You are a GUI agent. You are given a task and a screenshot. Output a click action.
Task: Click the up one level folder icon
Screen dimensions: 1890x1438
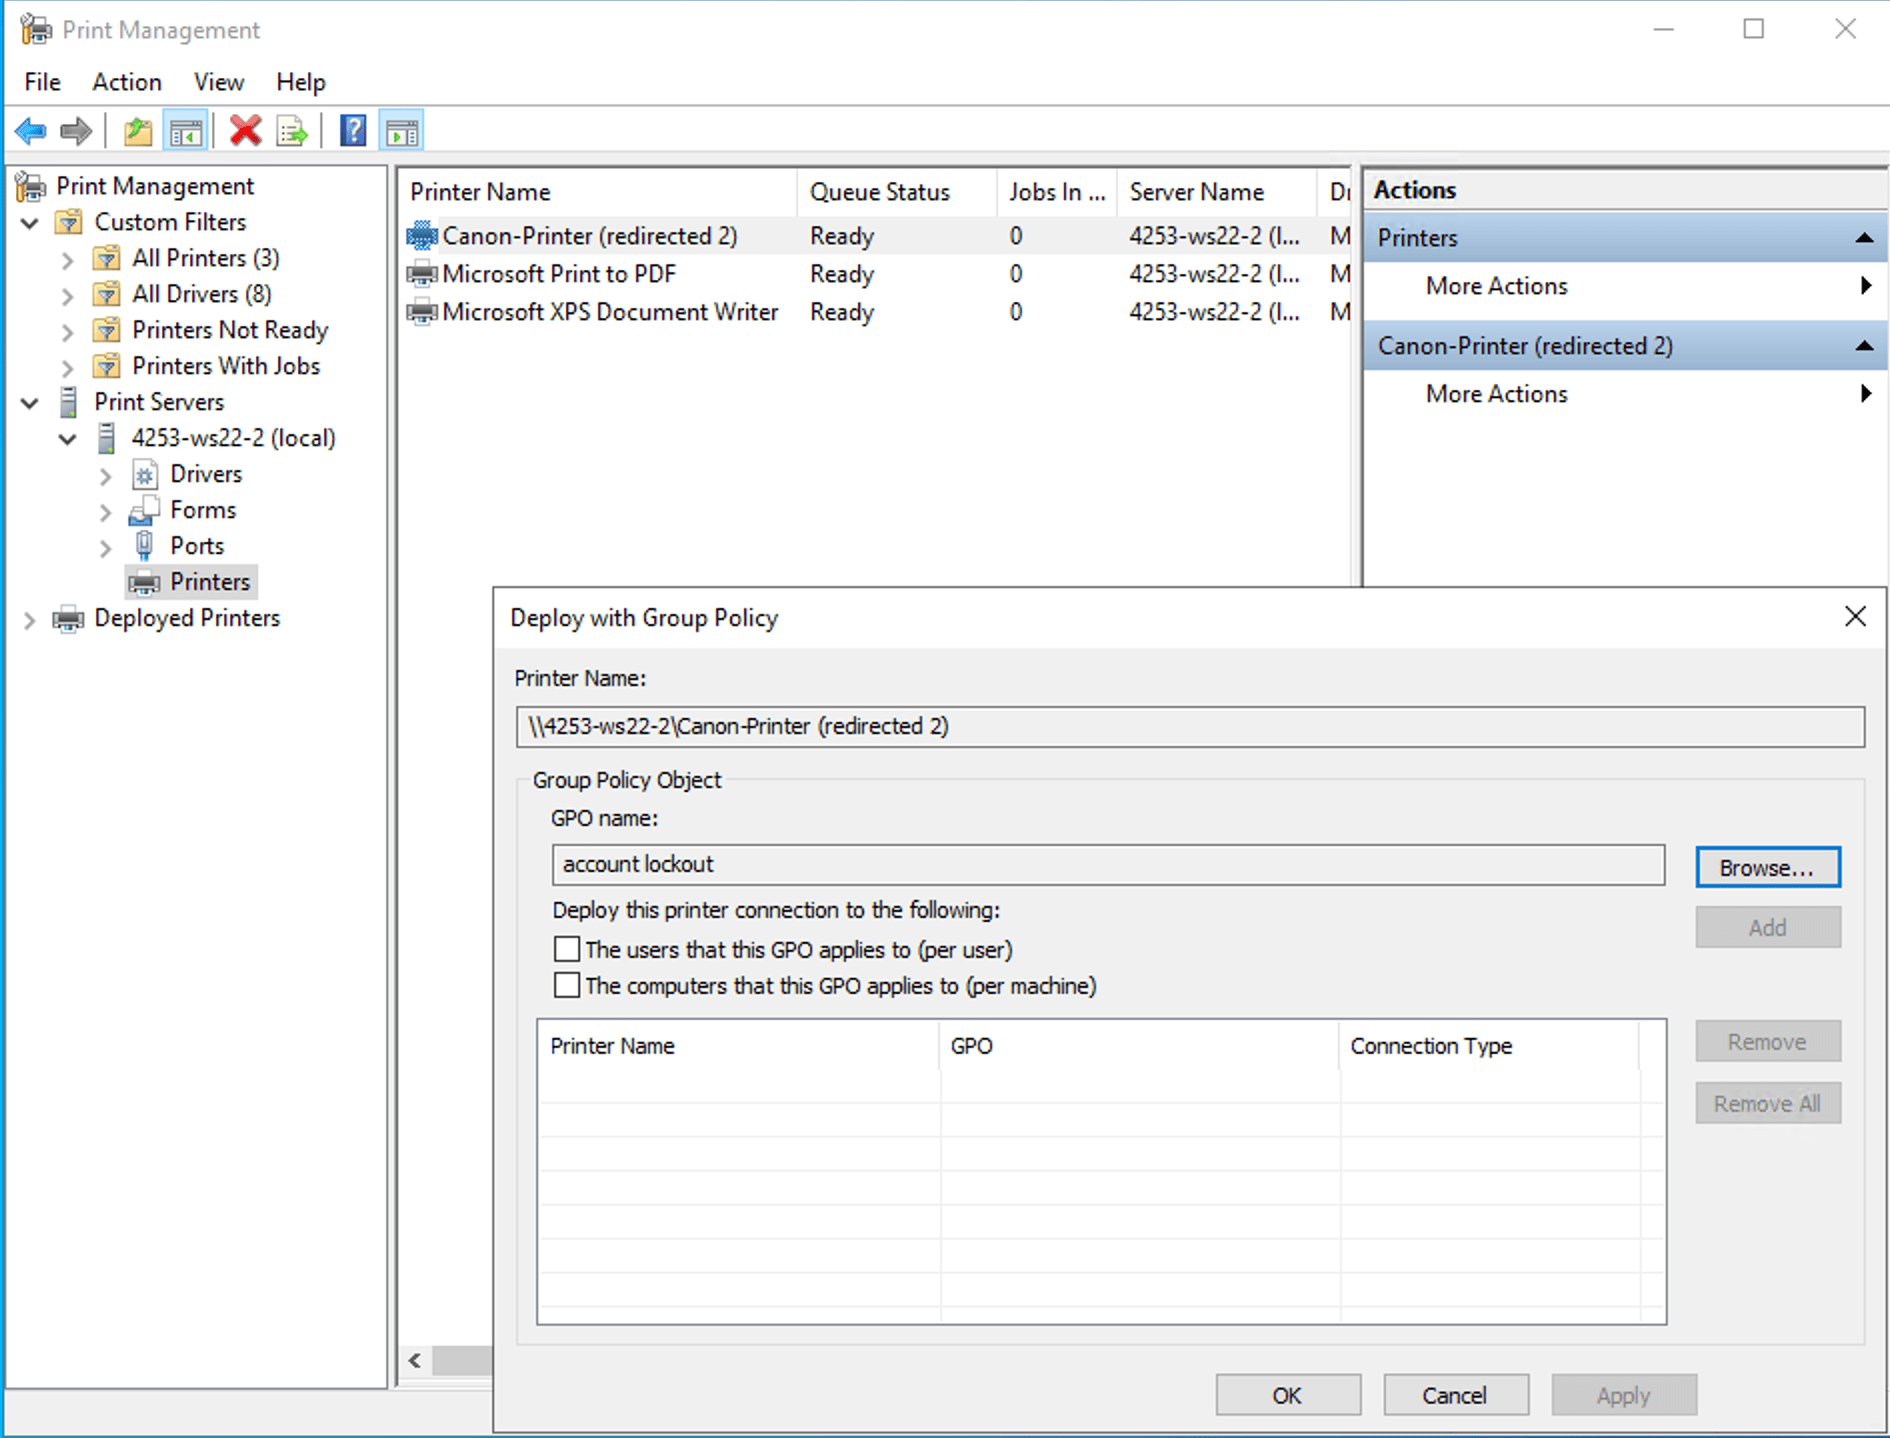[136, 131]
